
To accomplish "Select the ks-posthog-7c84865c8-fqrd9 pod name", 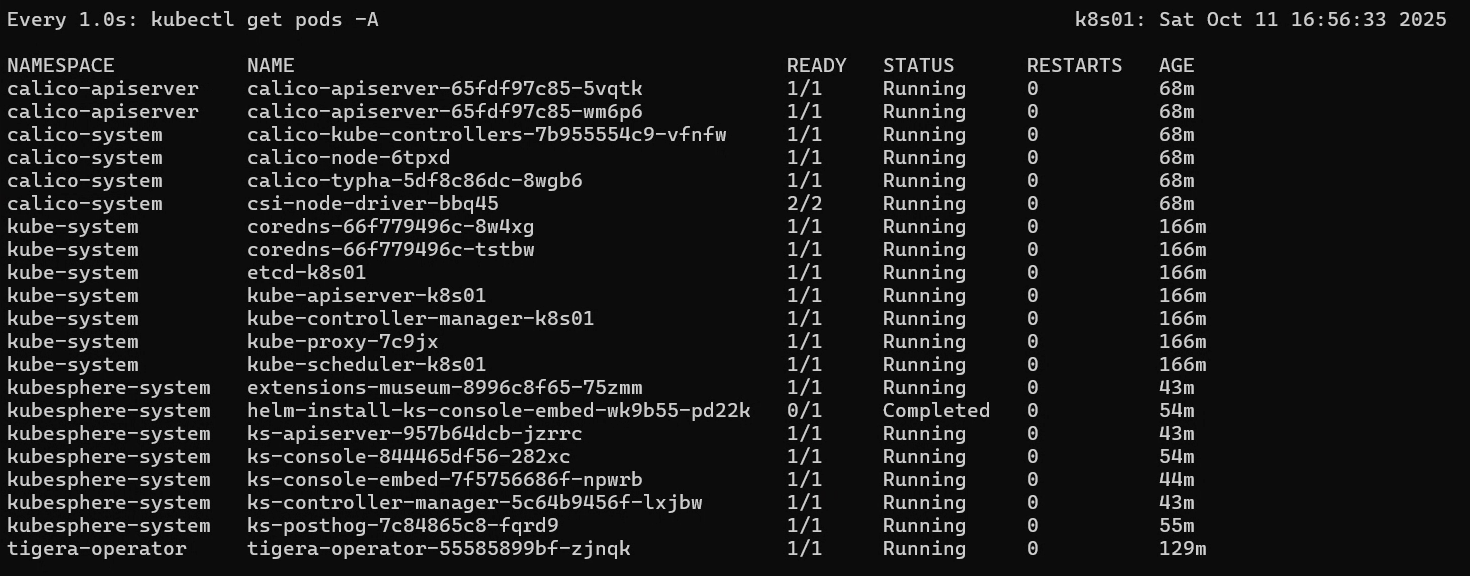I will click(x=402, y=526).
